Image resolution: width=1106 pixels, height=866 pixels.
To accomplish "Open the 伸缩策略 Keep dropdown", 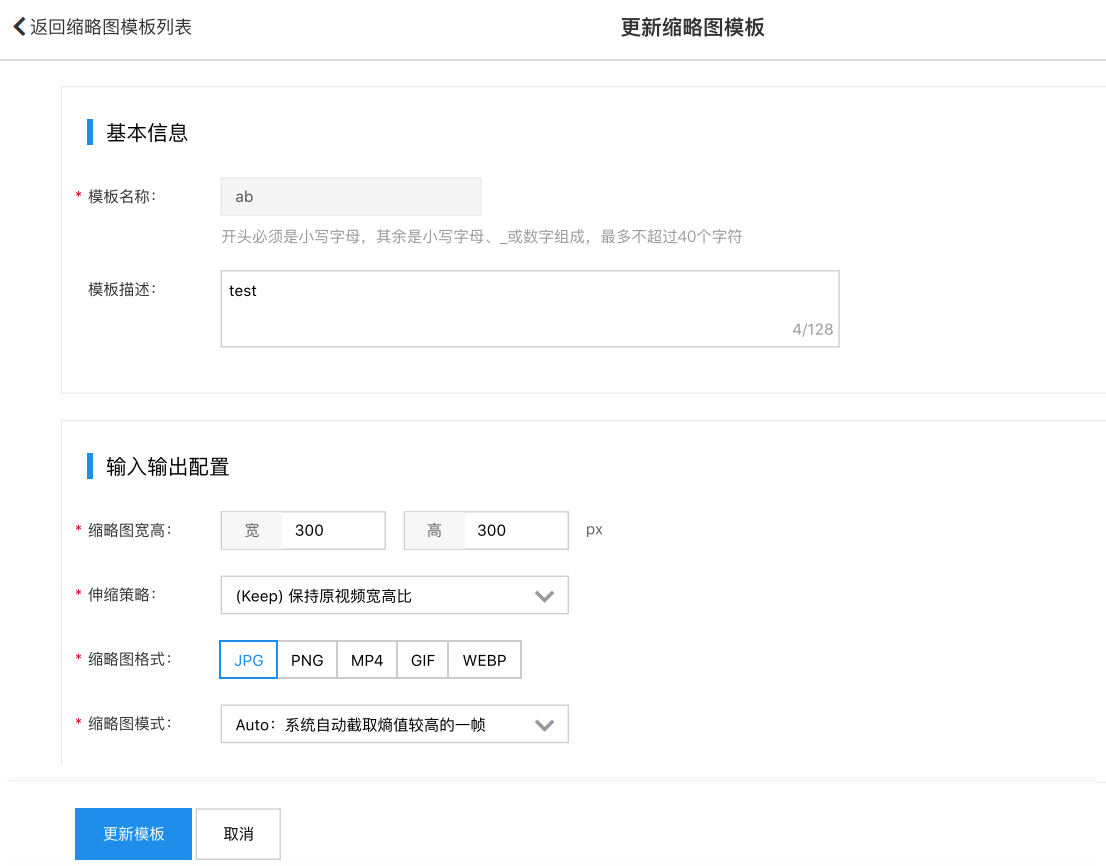I will tap(380, 596).
